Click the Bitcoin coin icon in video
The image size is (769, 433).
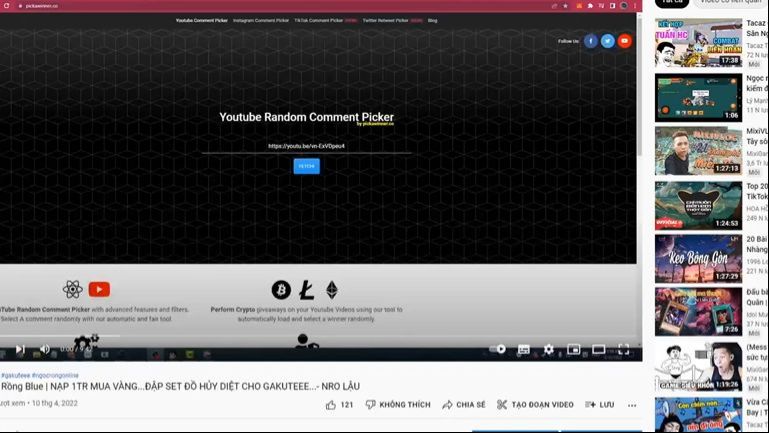[x=281, y=290]
